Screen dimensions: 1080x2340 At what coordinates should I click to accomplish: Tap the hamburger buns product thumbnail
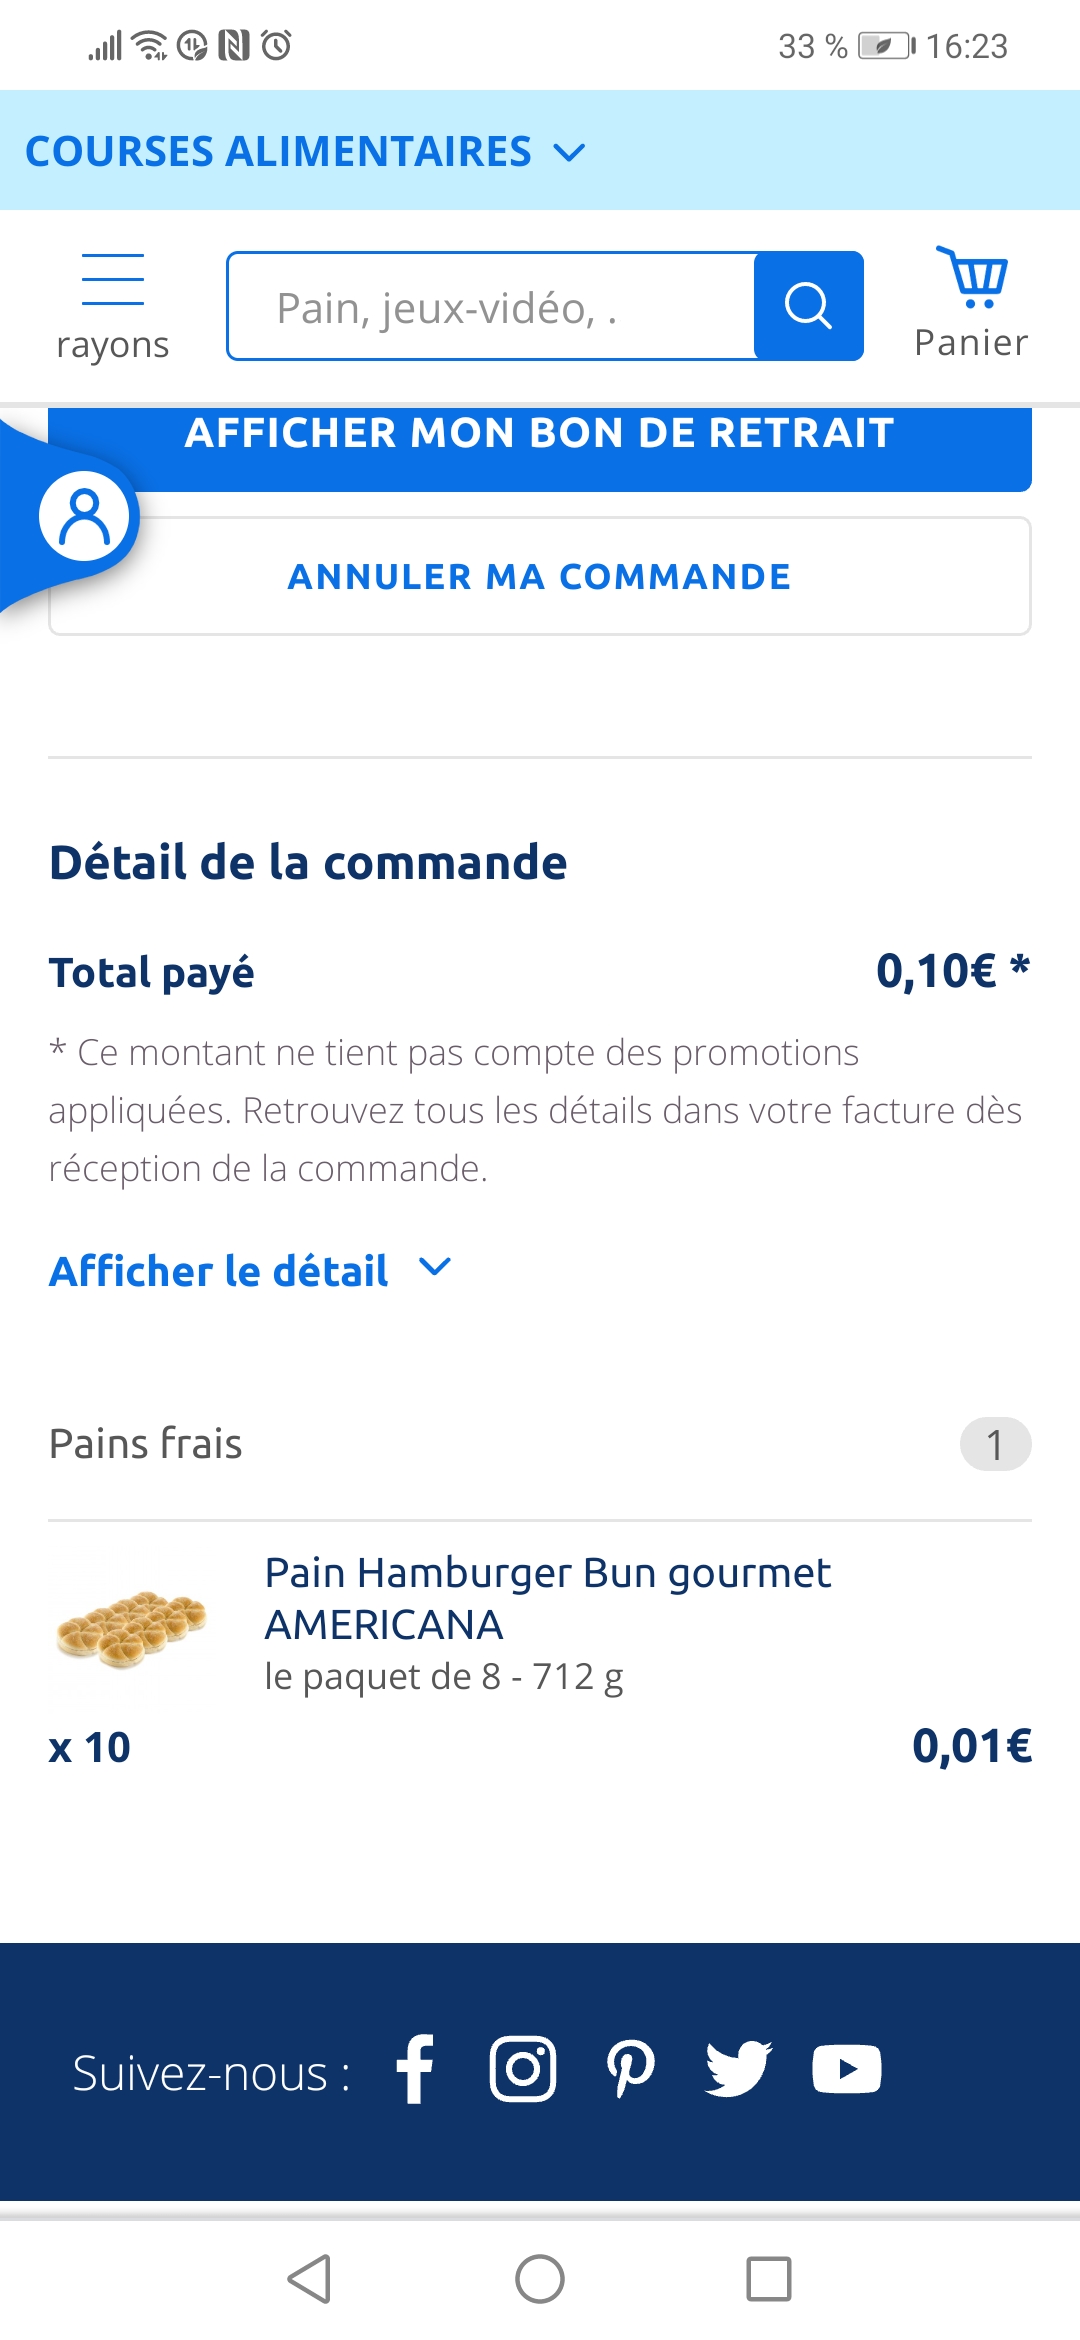click(x=131, y=1626)
